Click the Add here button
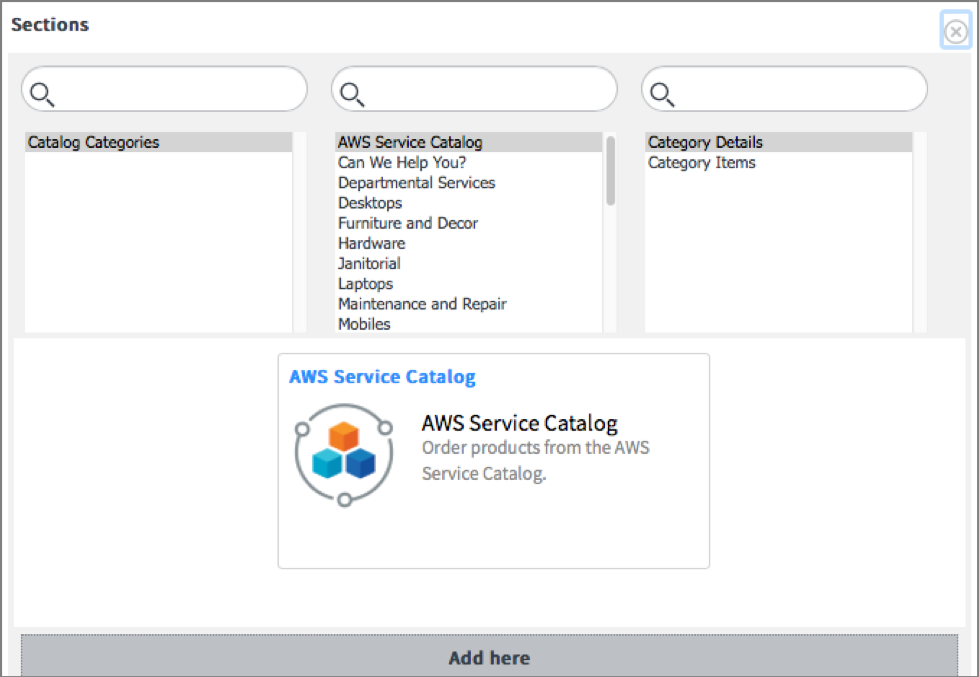 click(490, 656)
